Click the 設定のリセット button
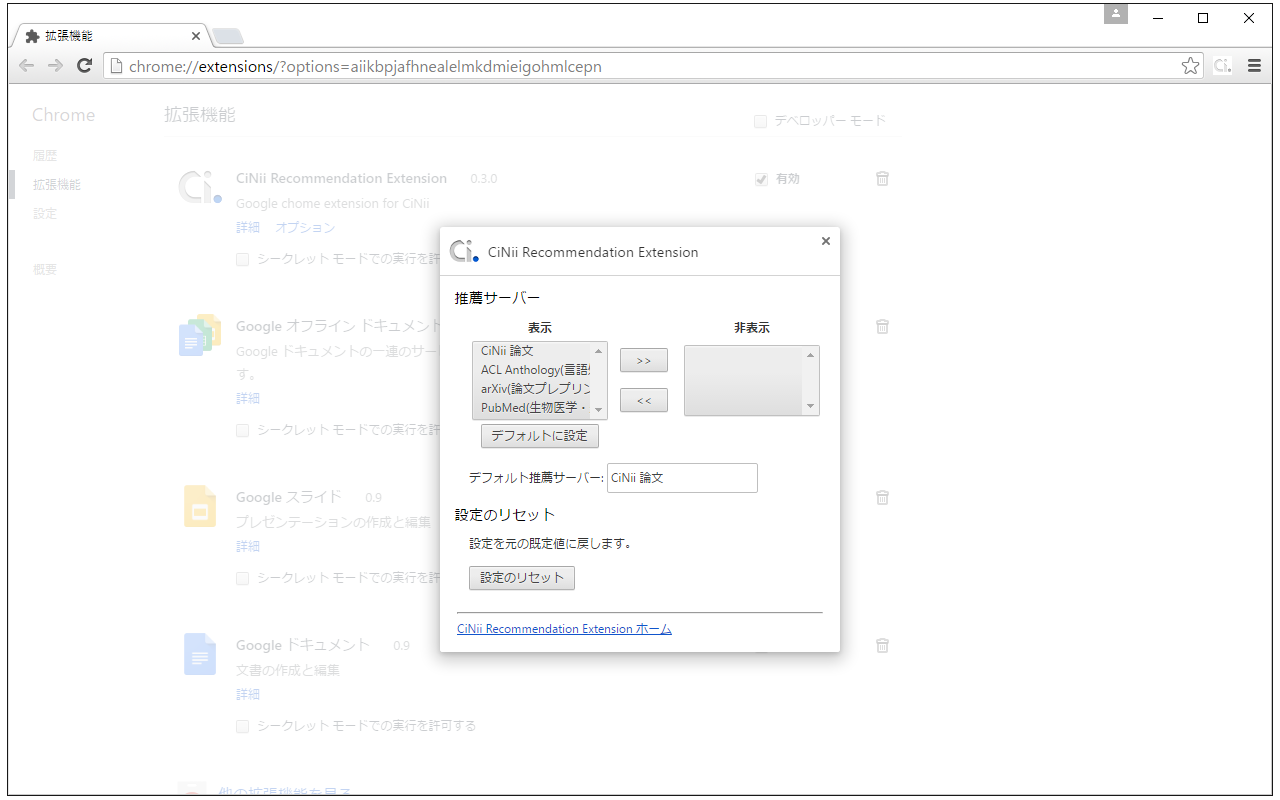Viewport: 1280px width, 800px height. [x=522, y=578]
